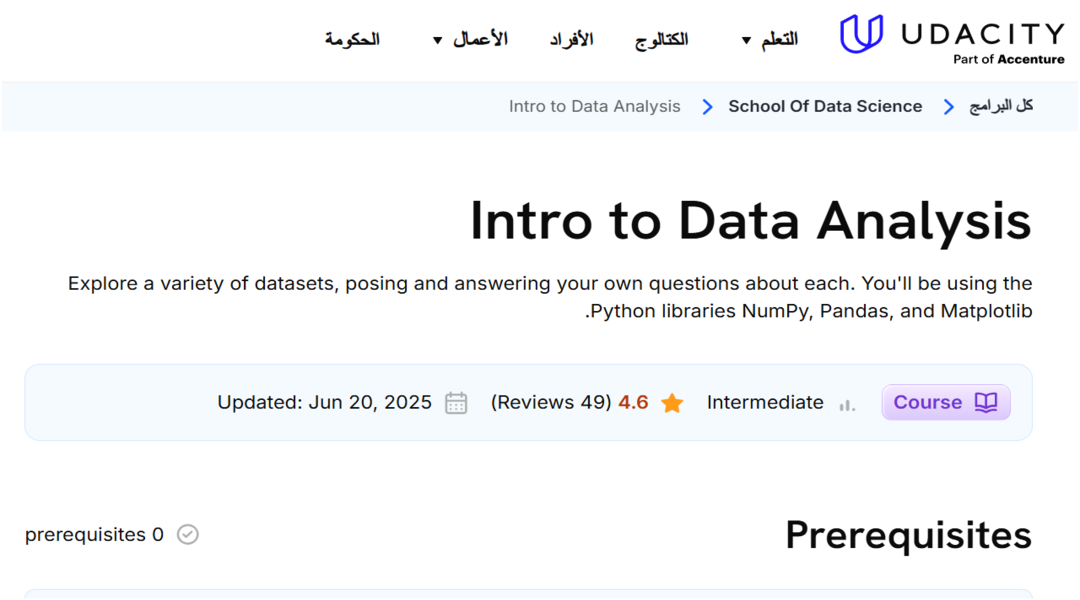Screen dimensions: 1080x600
Task: Click the Intermediate level bars icon
Action: coord(847,404)
